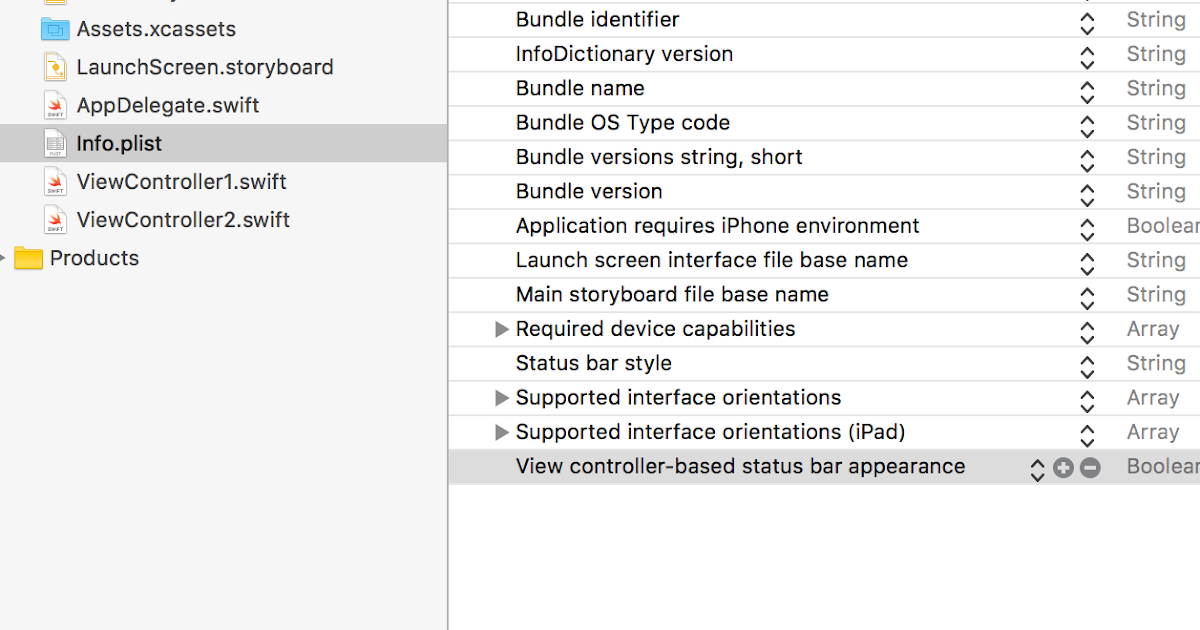Select ViewController2.swift source file
The height and width of the screenshot is (630, 1200).
(x=182, y=219)
